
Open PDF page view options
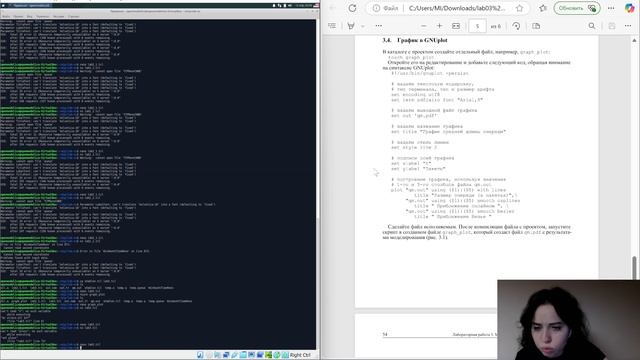[536, 26]
